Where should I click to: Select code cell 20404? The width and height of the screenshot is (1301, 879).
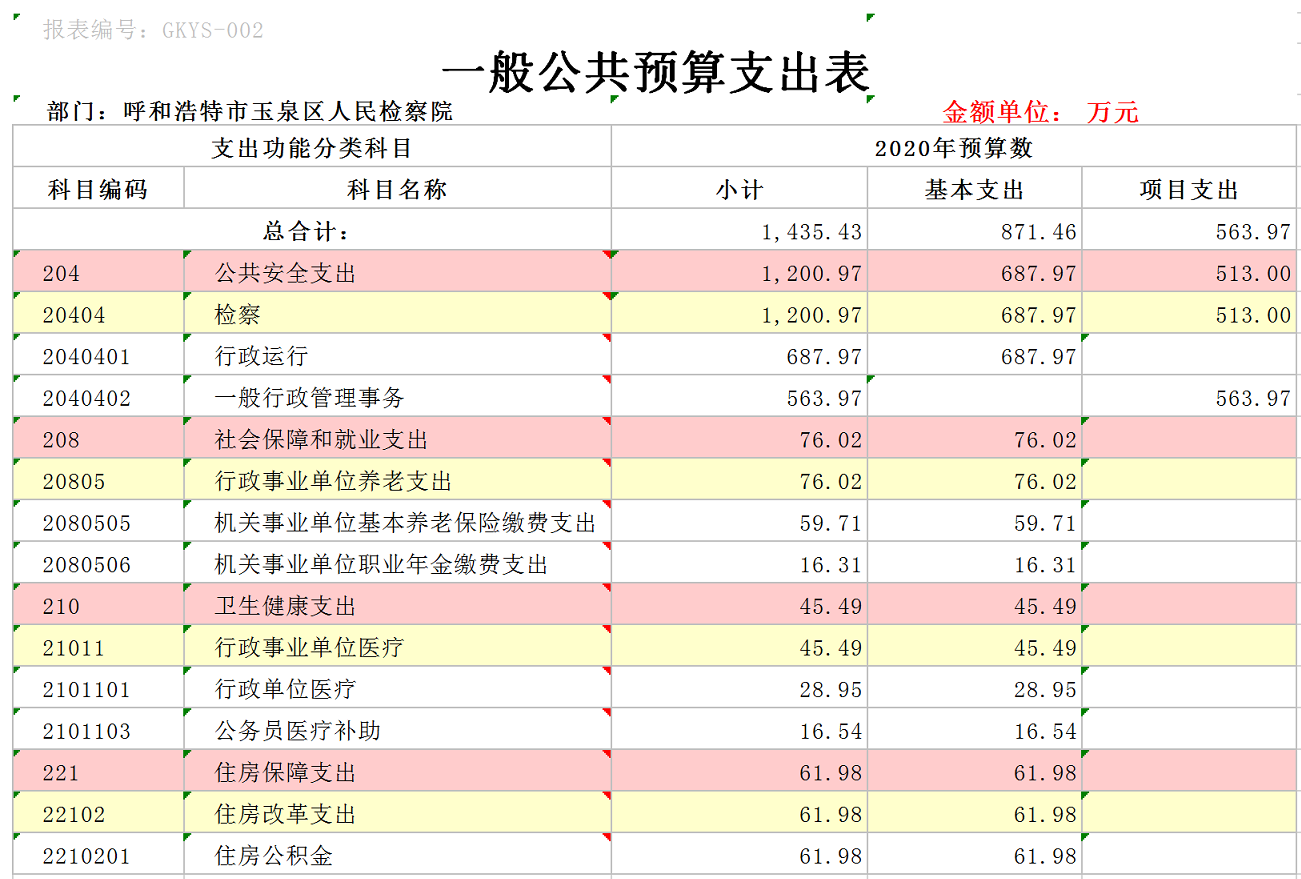(x=98, y=314)
